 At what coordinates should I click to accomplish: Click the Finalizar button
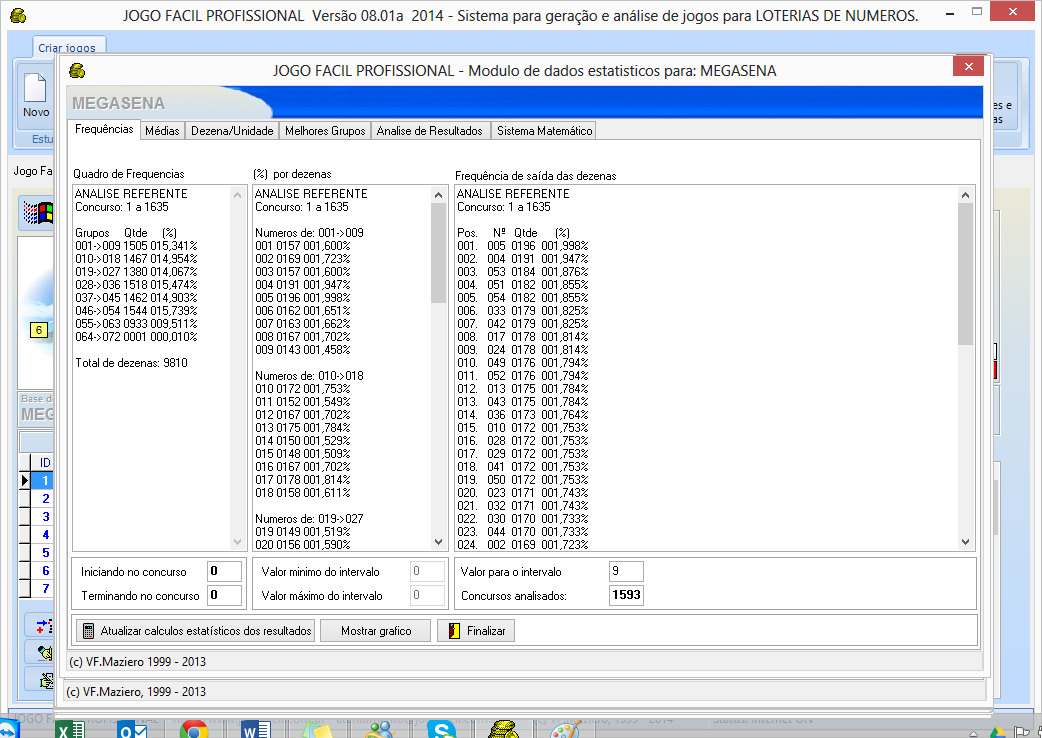(476, 631)
